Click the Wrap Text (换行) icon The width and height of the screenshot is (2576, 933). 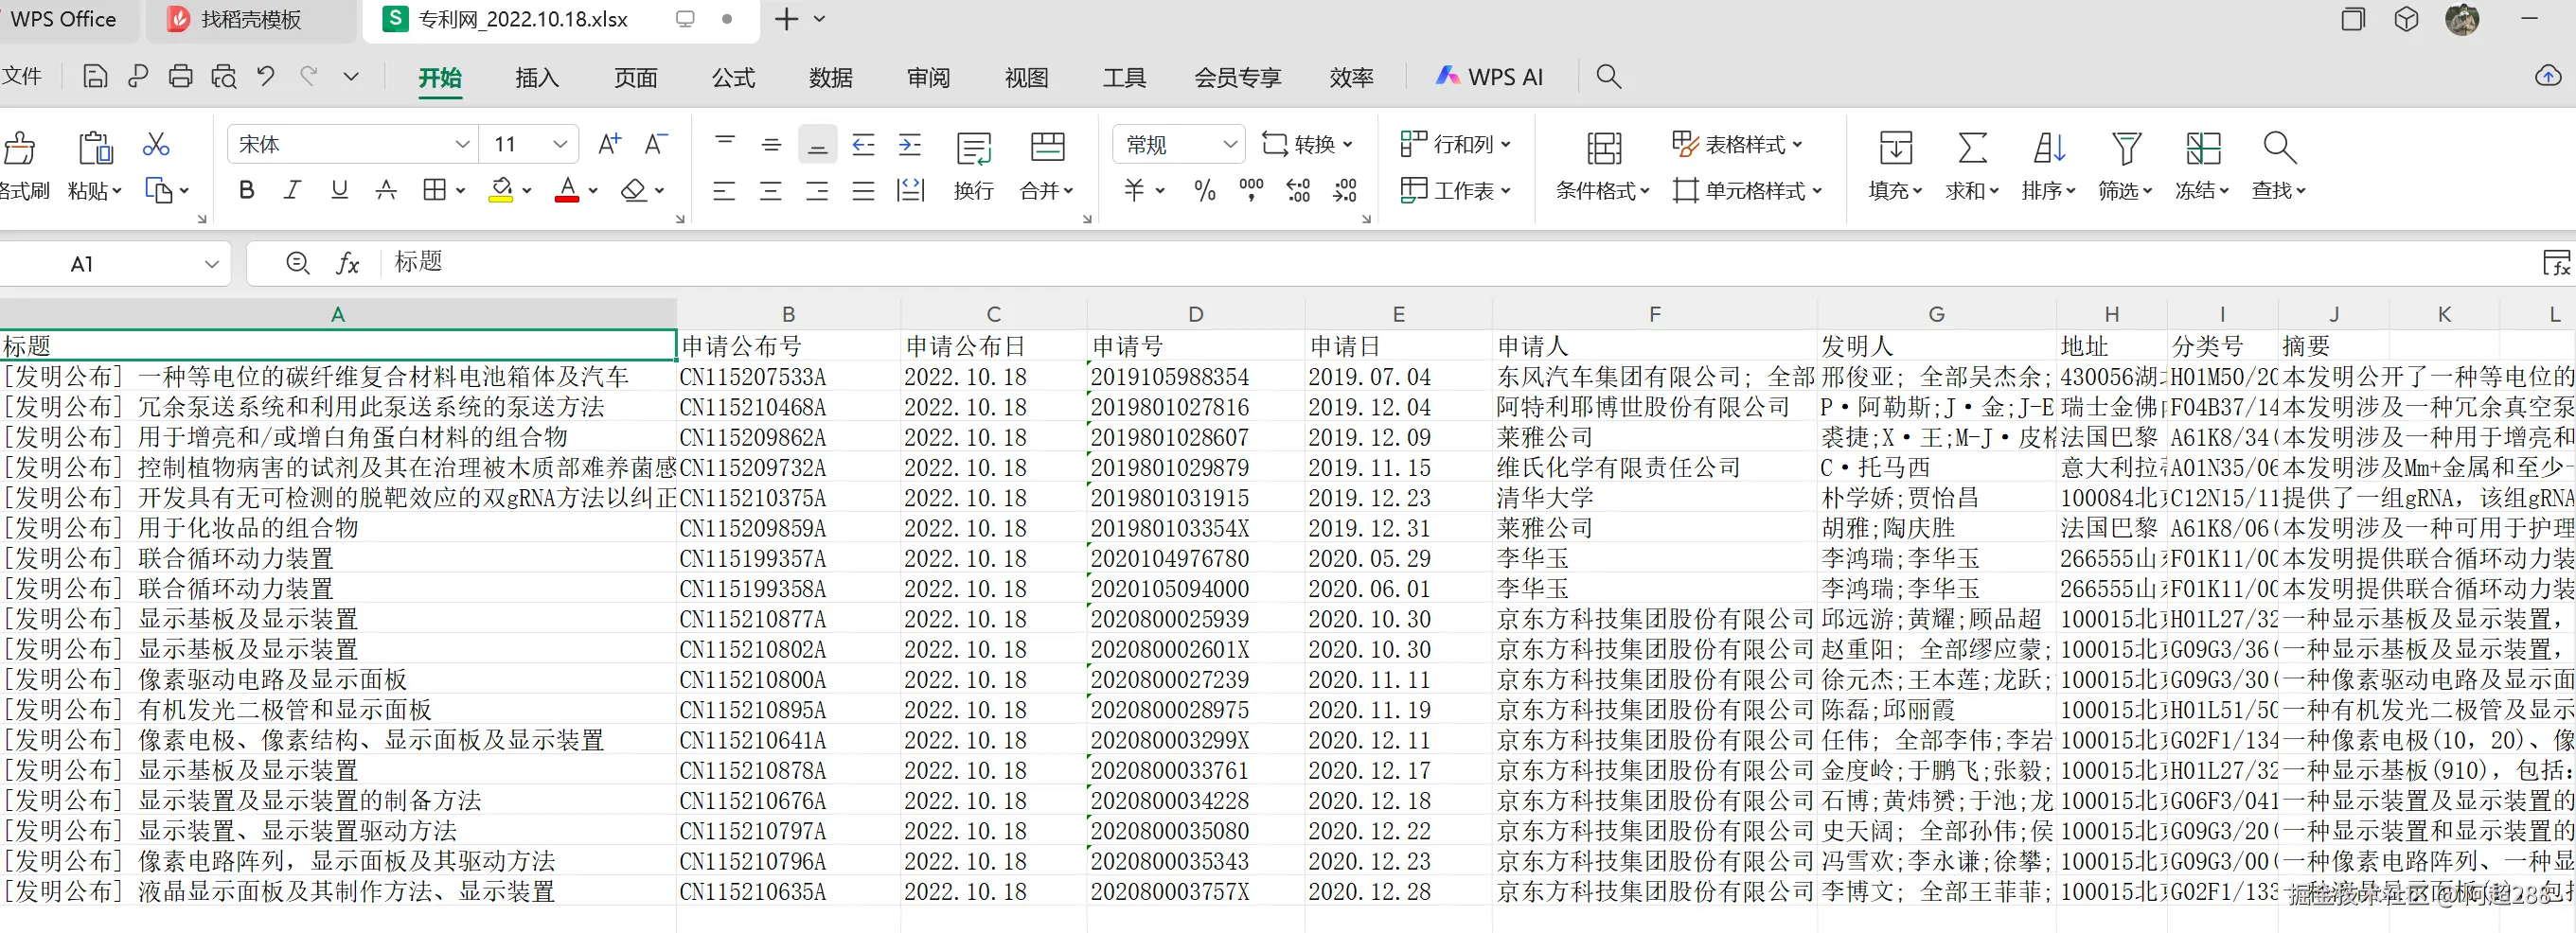[x=974, y=148]
